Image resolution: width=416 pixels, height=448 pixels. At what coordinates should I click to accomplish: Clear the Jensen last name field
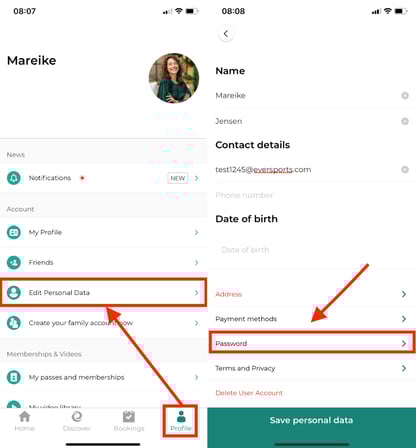(x=405, y=121)
